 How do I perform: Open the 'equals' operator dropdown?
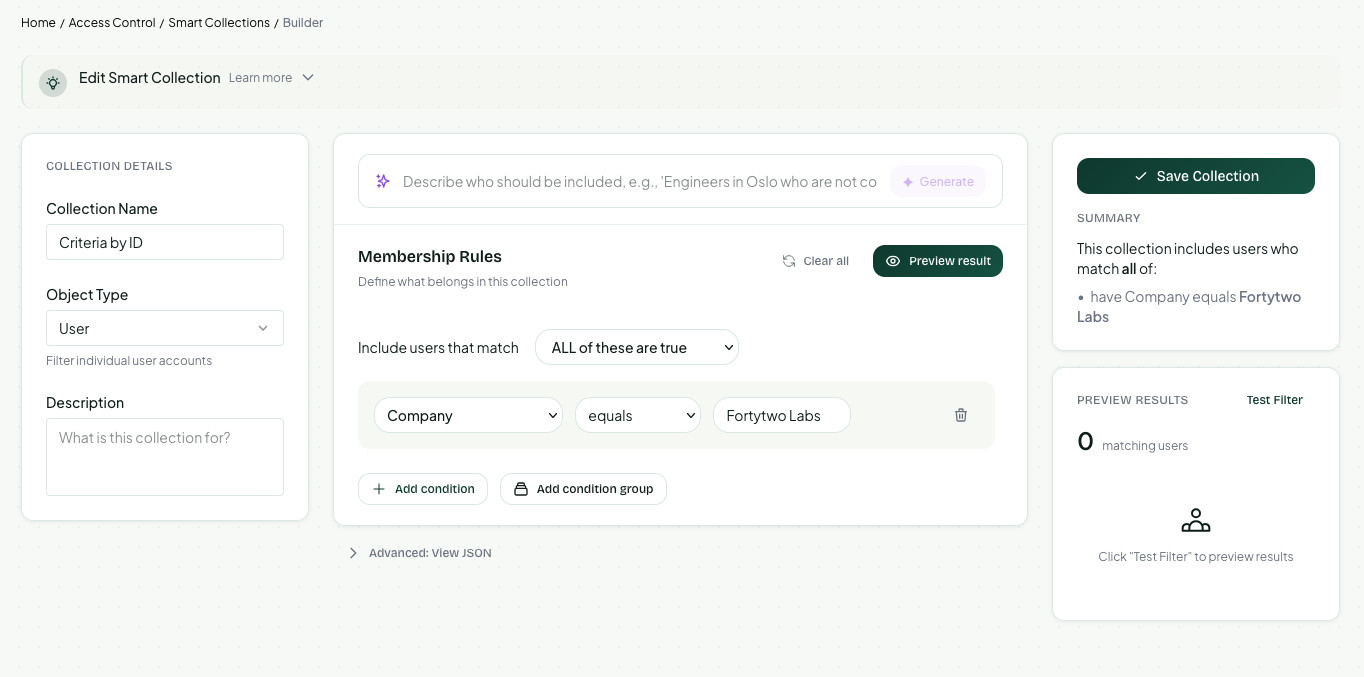(x=637, y=415)
